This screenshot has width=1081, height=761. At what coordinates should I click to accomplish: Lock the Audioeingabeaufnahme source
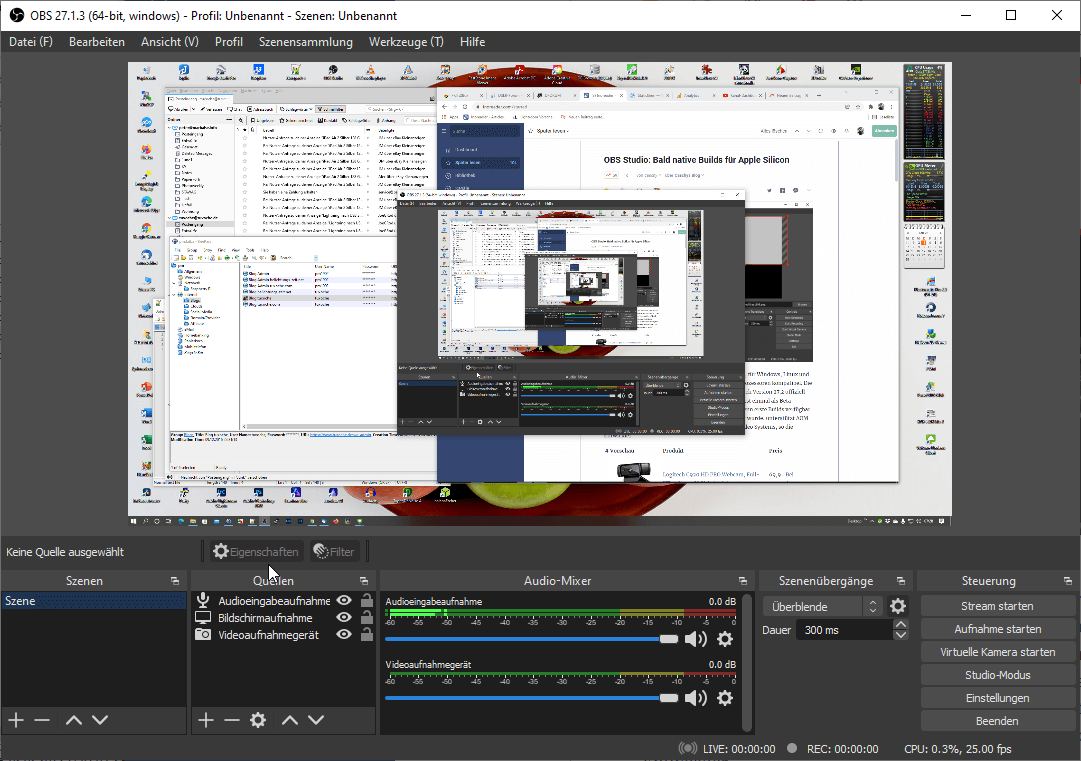[x=367, y=600]
